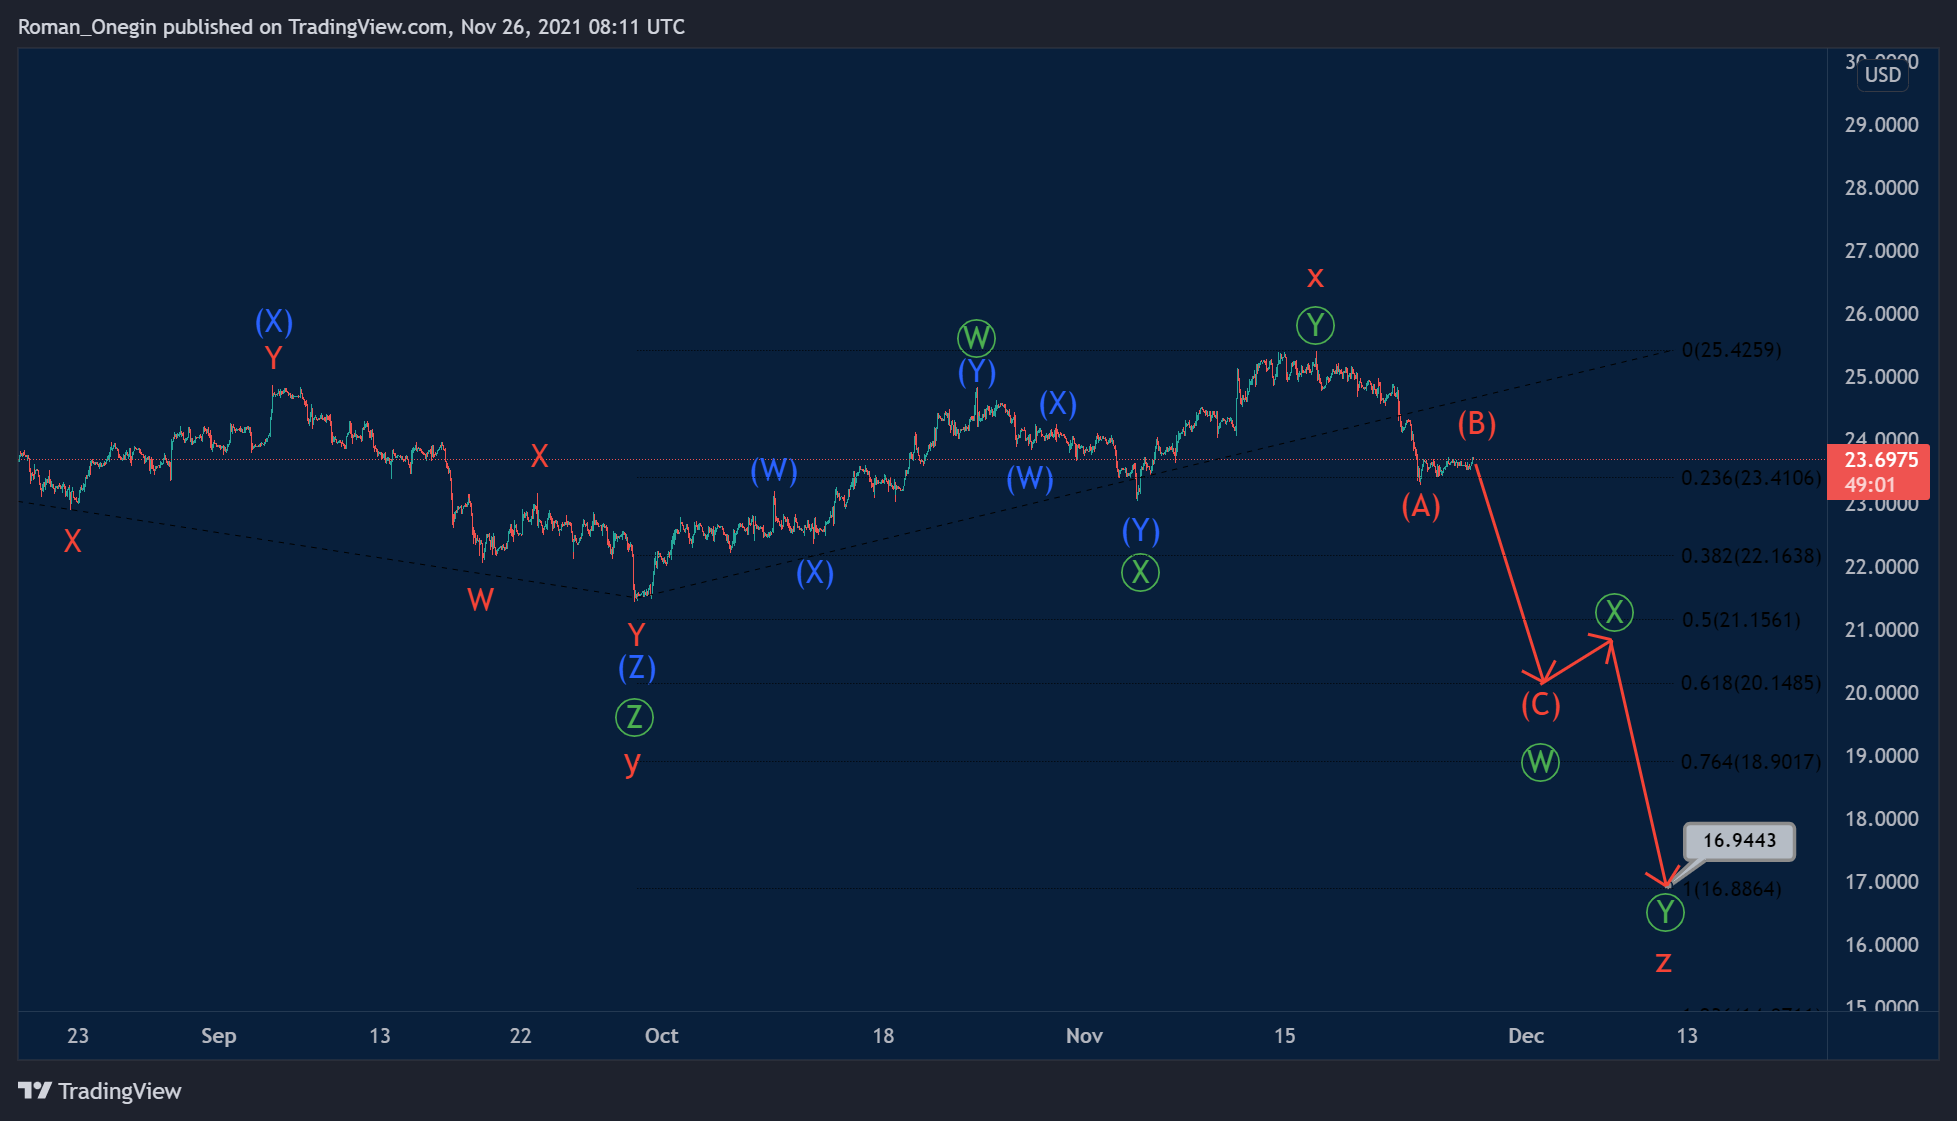Click the Oct date on time axis
Screen dimensions: 1957x1121
[661, 1036]
